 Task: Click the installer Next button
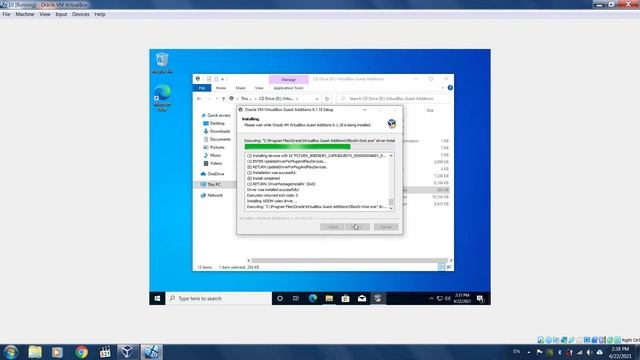[358, 227]
